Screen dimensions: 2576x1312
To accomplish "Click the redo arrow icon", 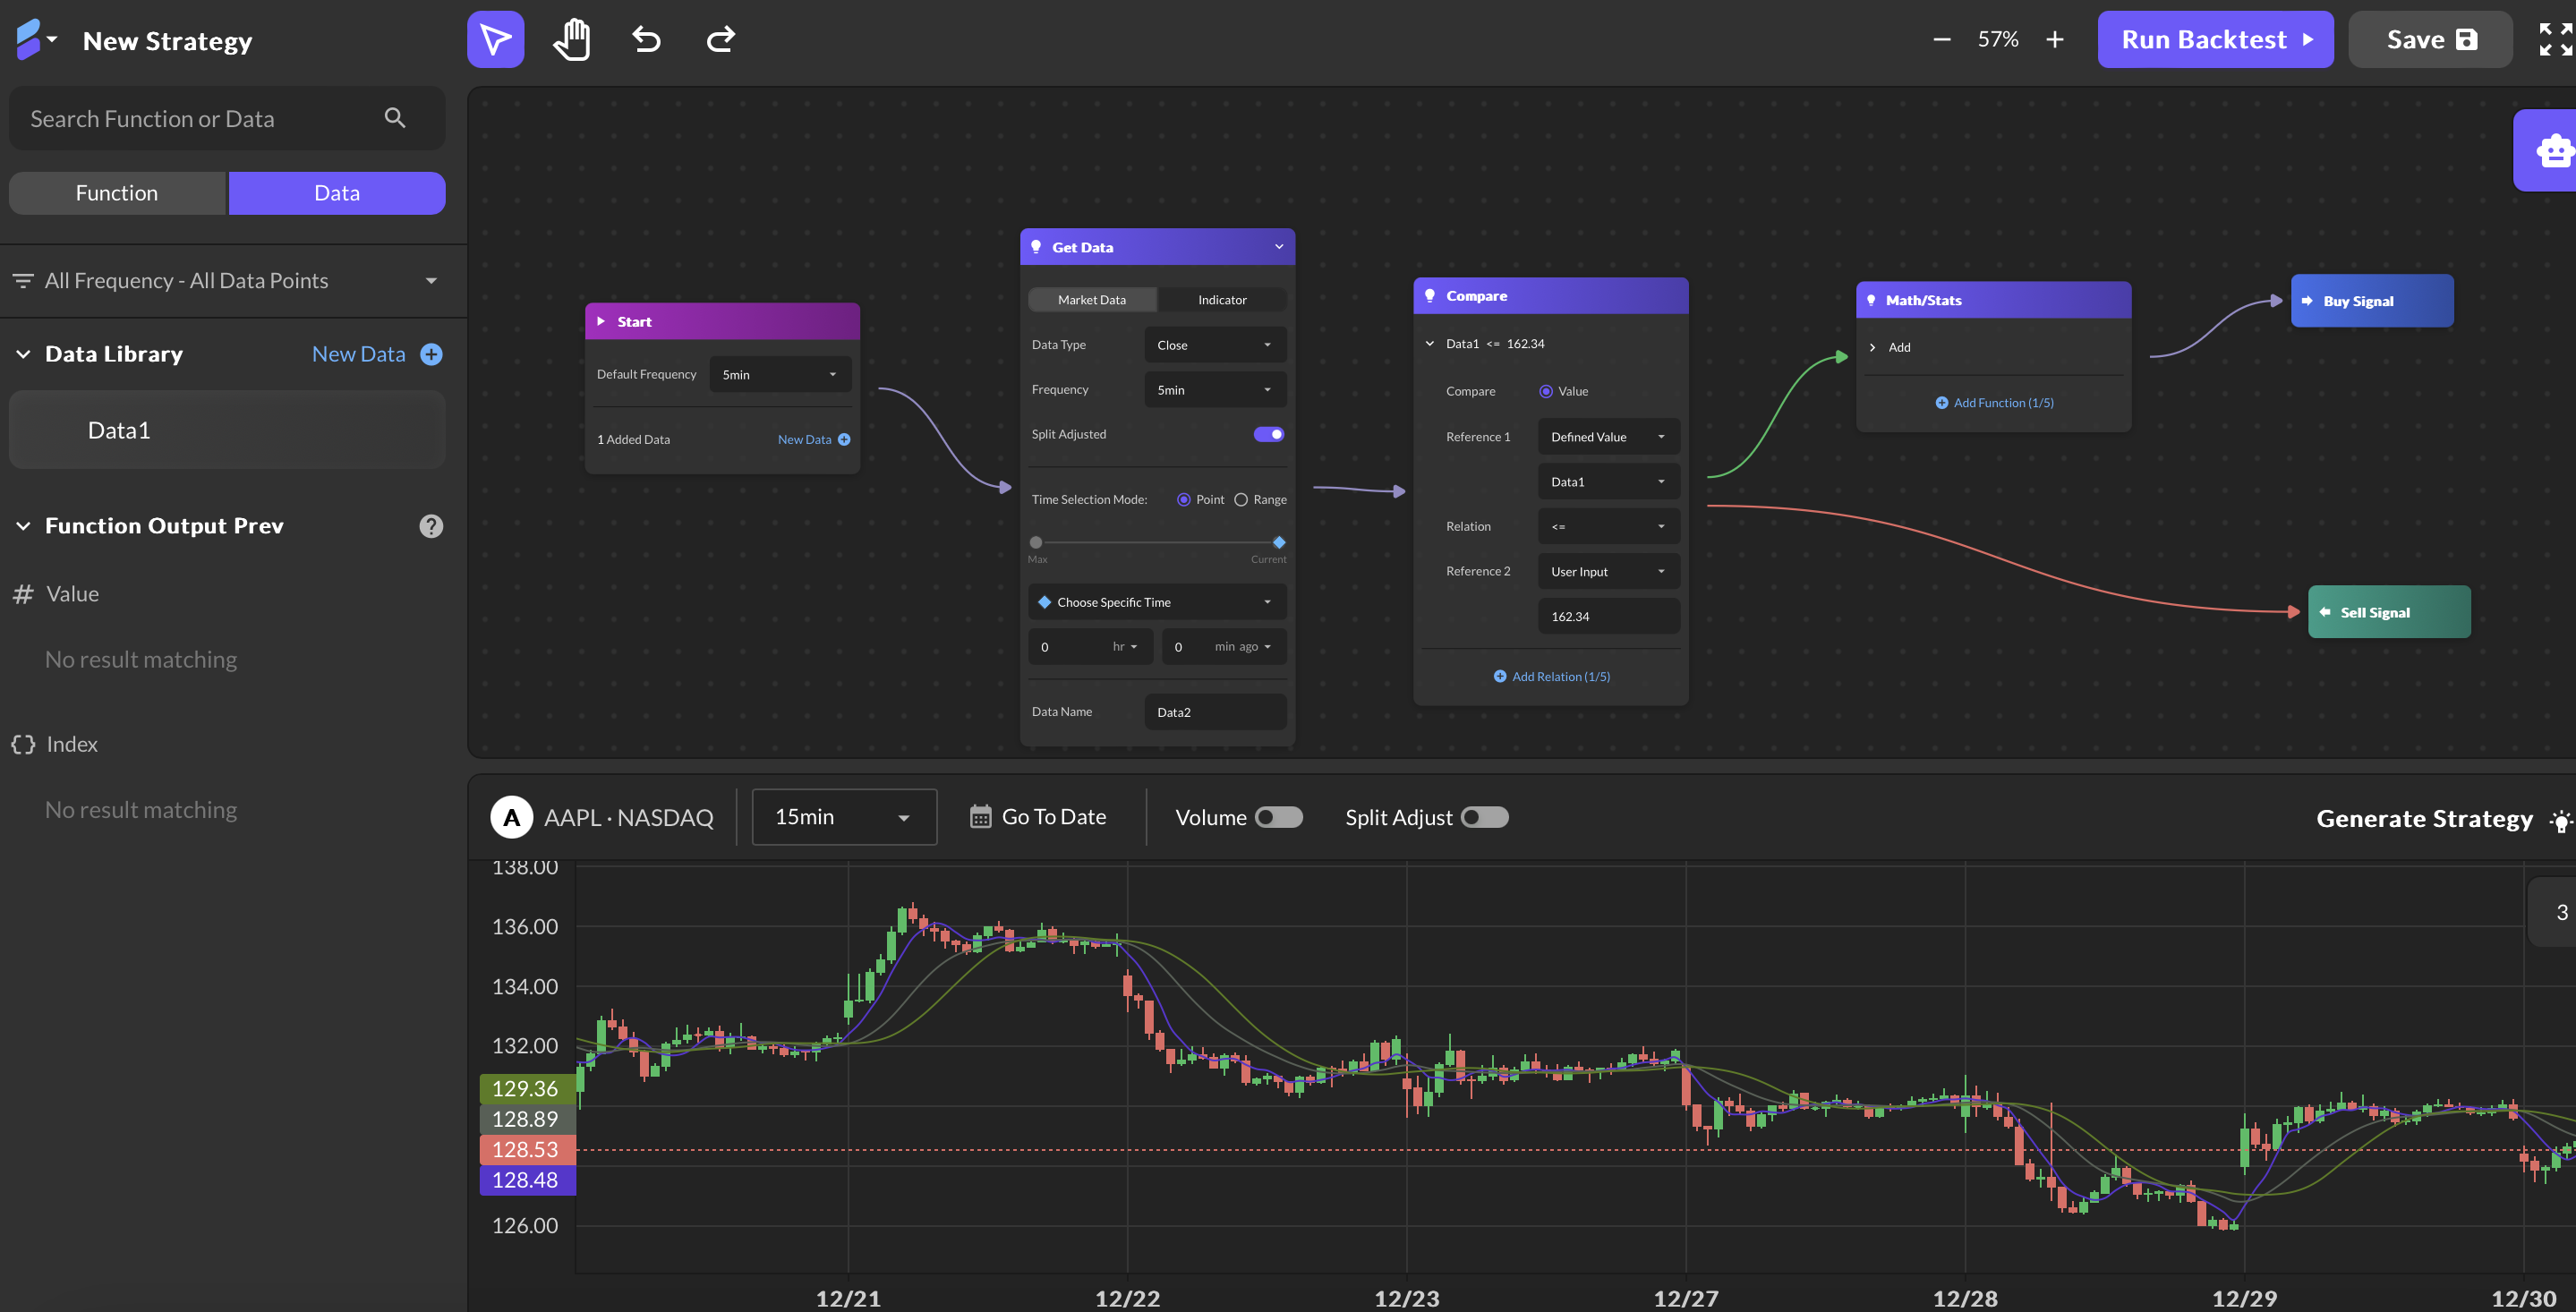I will (x=720, y=40).
